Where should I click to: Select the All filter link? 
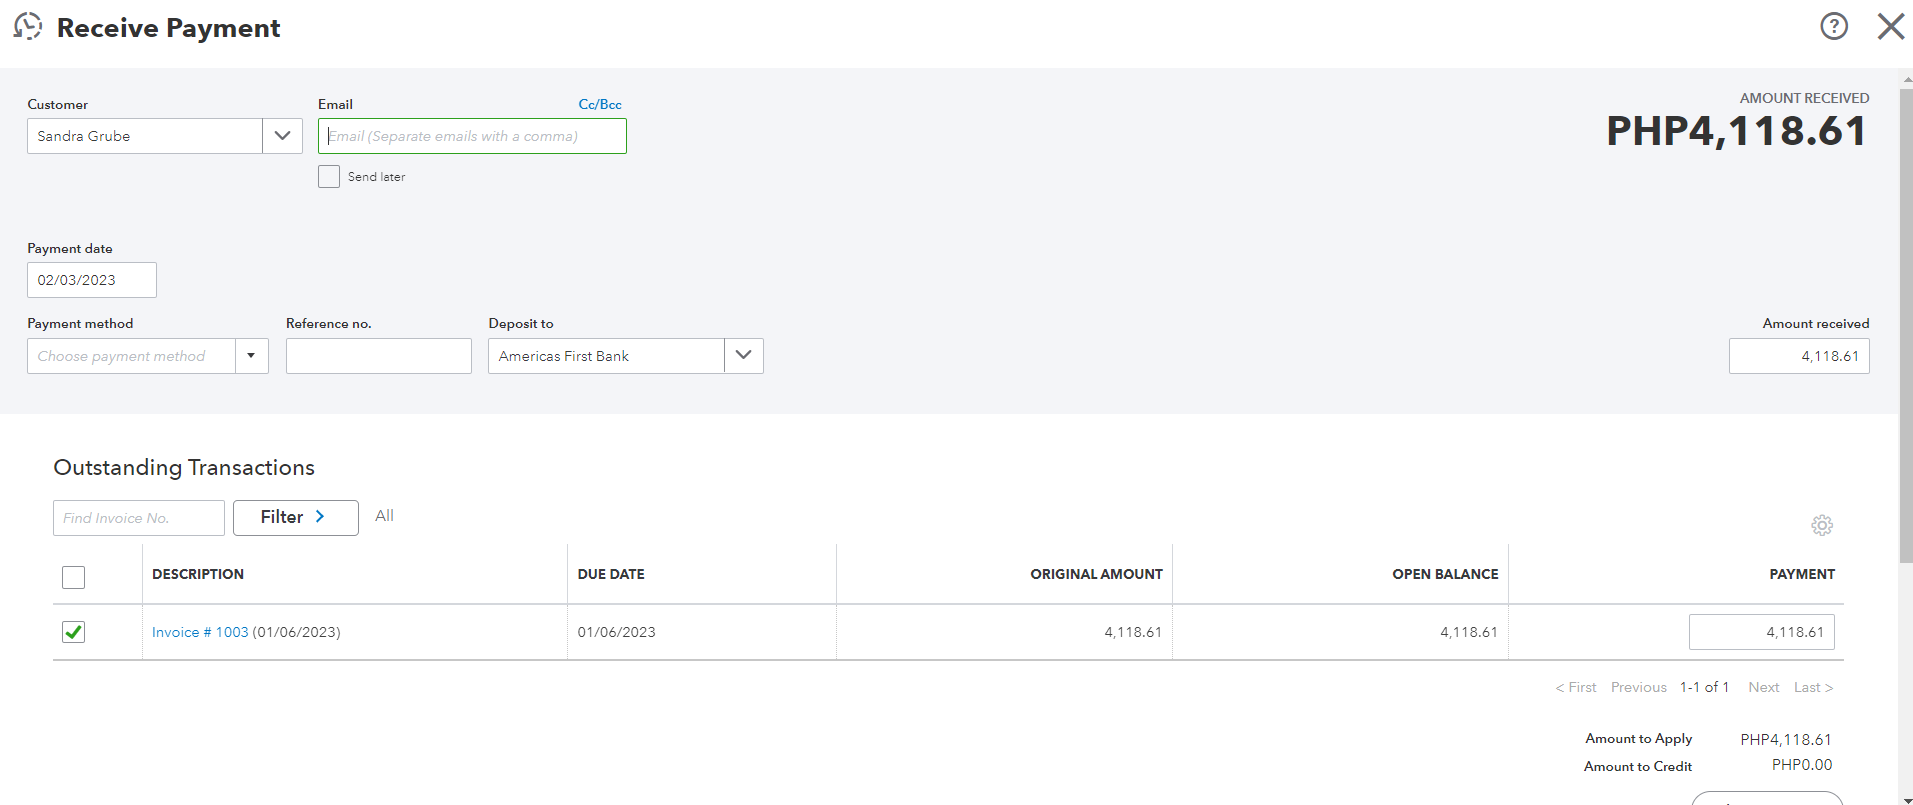click(x=384, y=516)
